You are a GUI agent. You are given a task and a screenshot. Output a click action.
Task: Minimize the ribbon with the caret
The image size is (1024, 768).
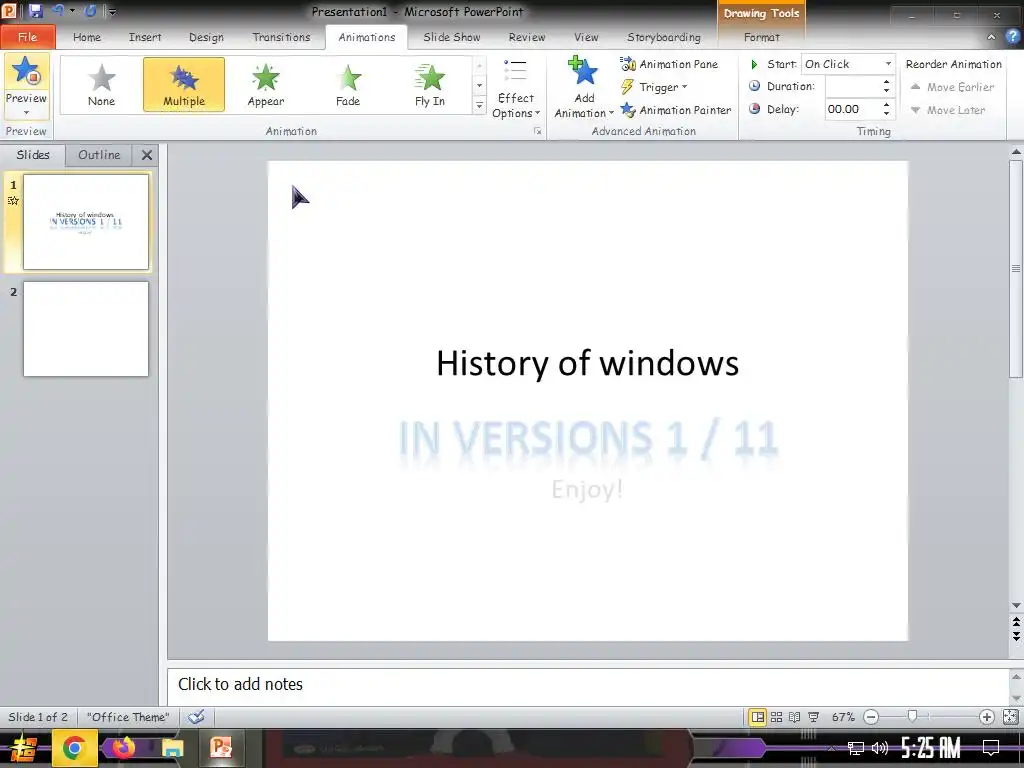pyautogui.click(x=991, y=37)
